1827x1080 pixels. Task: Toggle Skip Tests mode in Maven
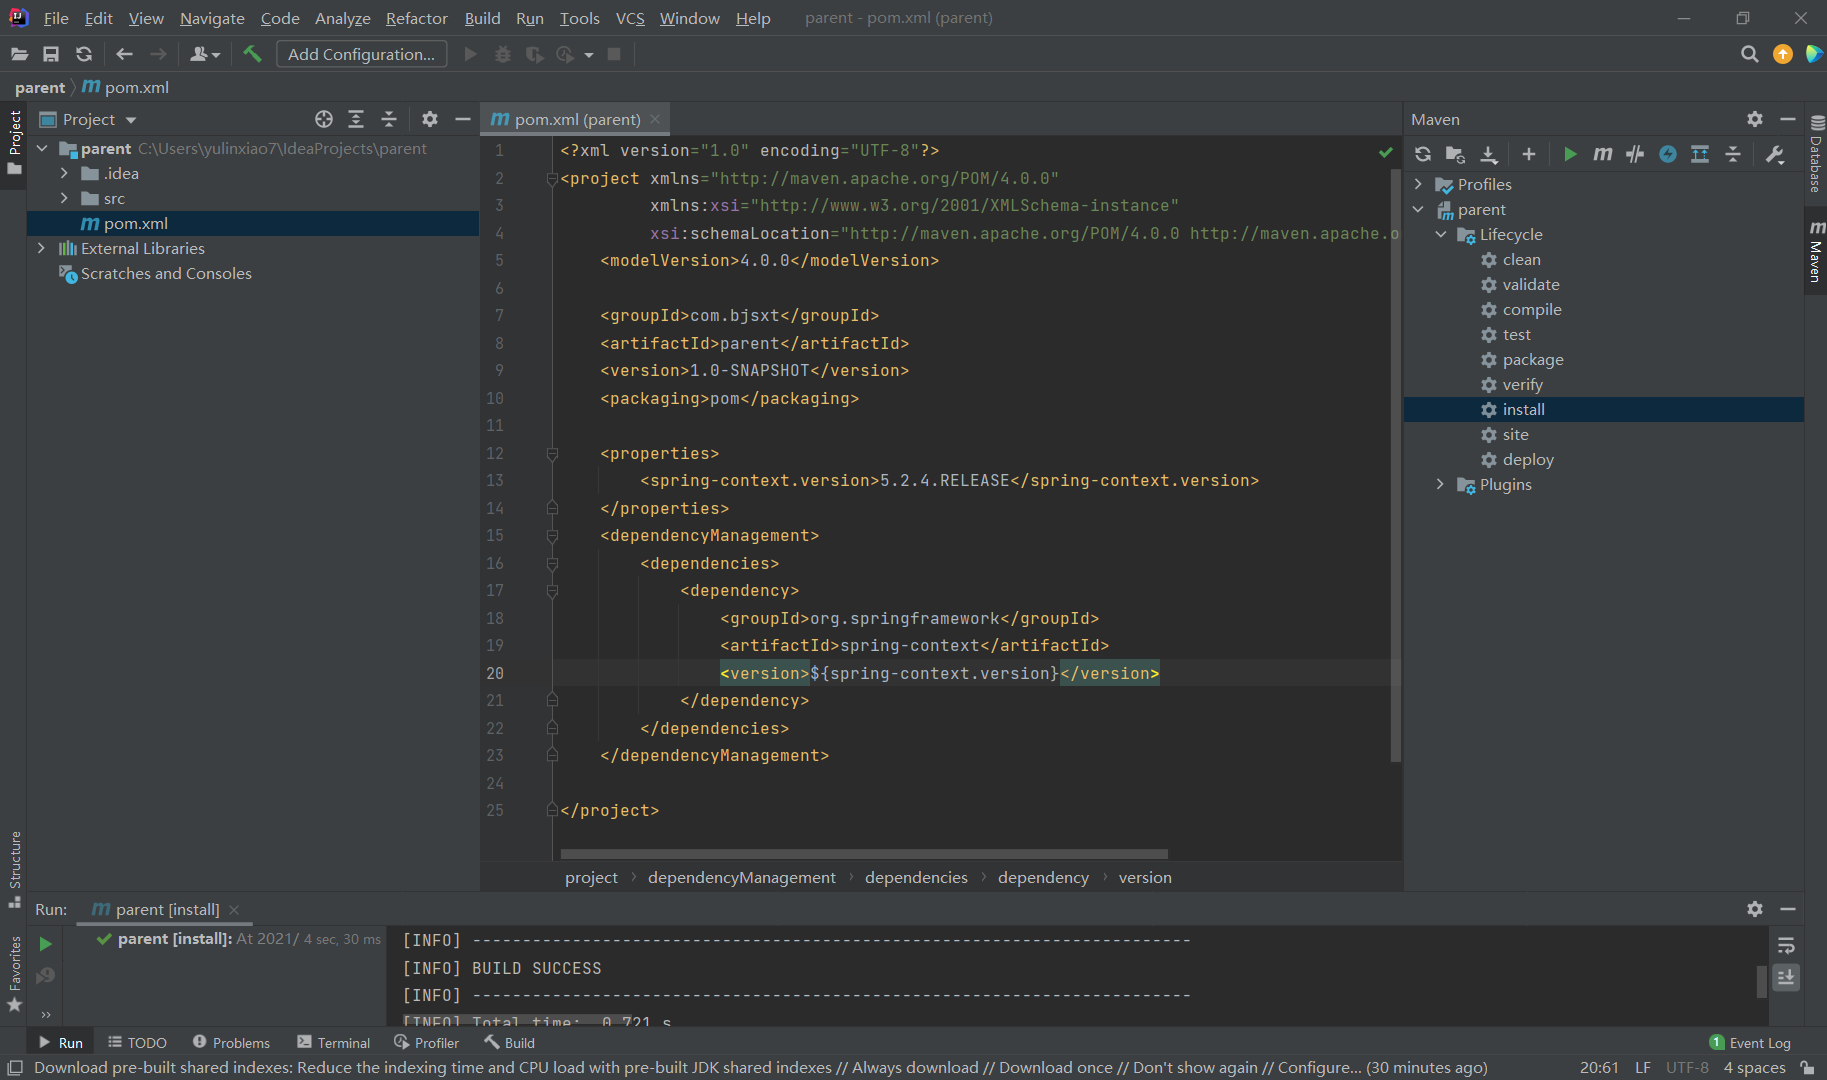(1668, 154)
